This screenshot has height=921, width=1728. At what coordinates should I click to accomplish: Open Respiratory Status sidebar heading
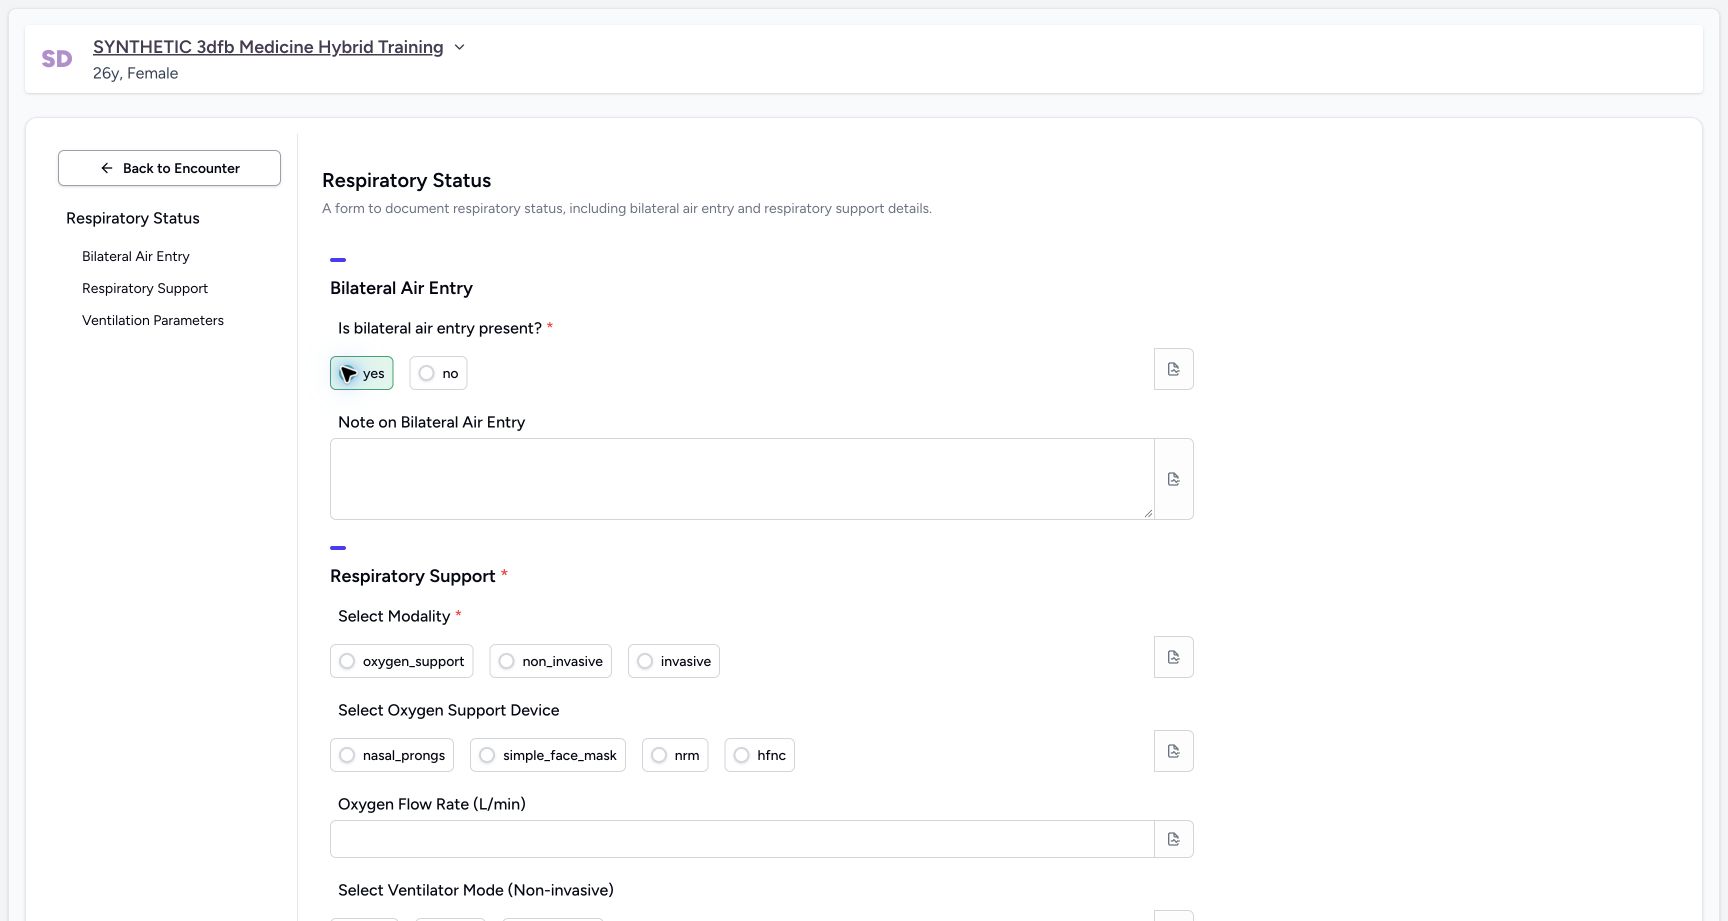[x=133, y=218]
